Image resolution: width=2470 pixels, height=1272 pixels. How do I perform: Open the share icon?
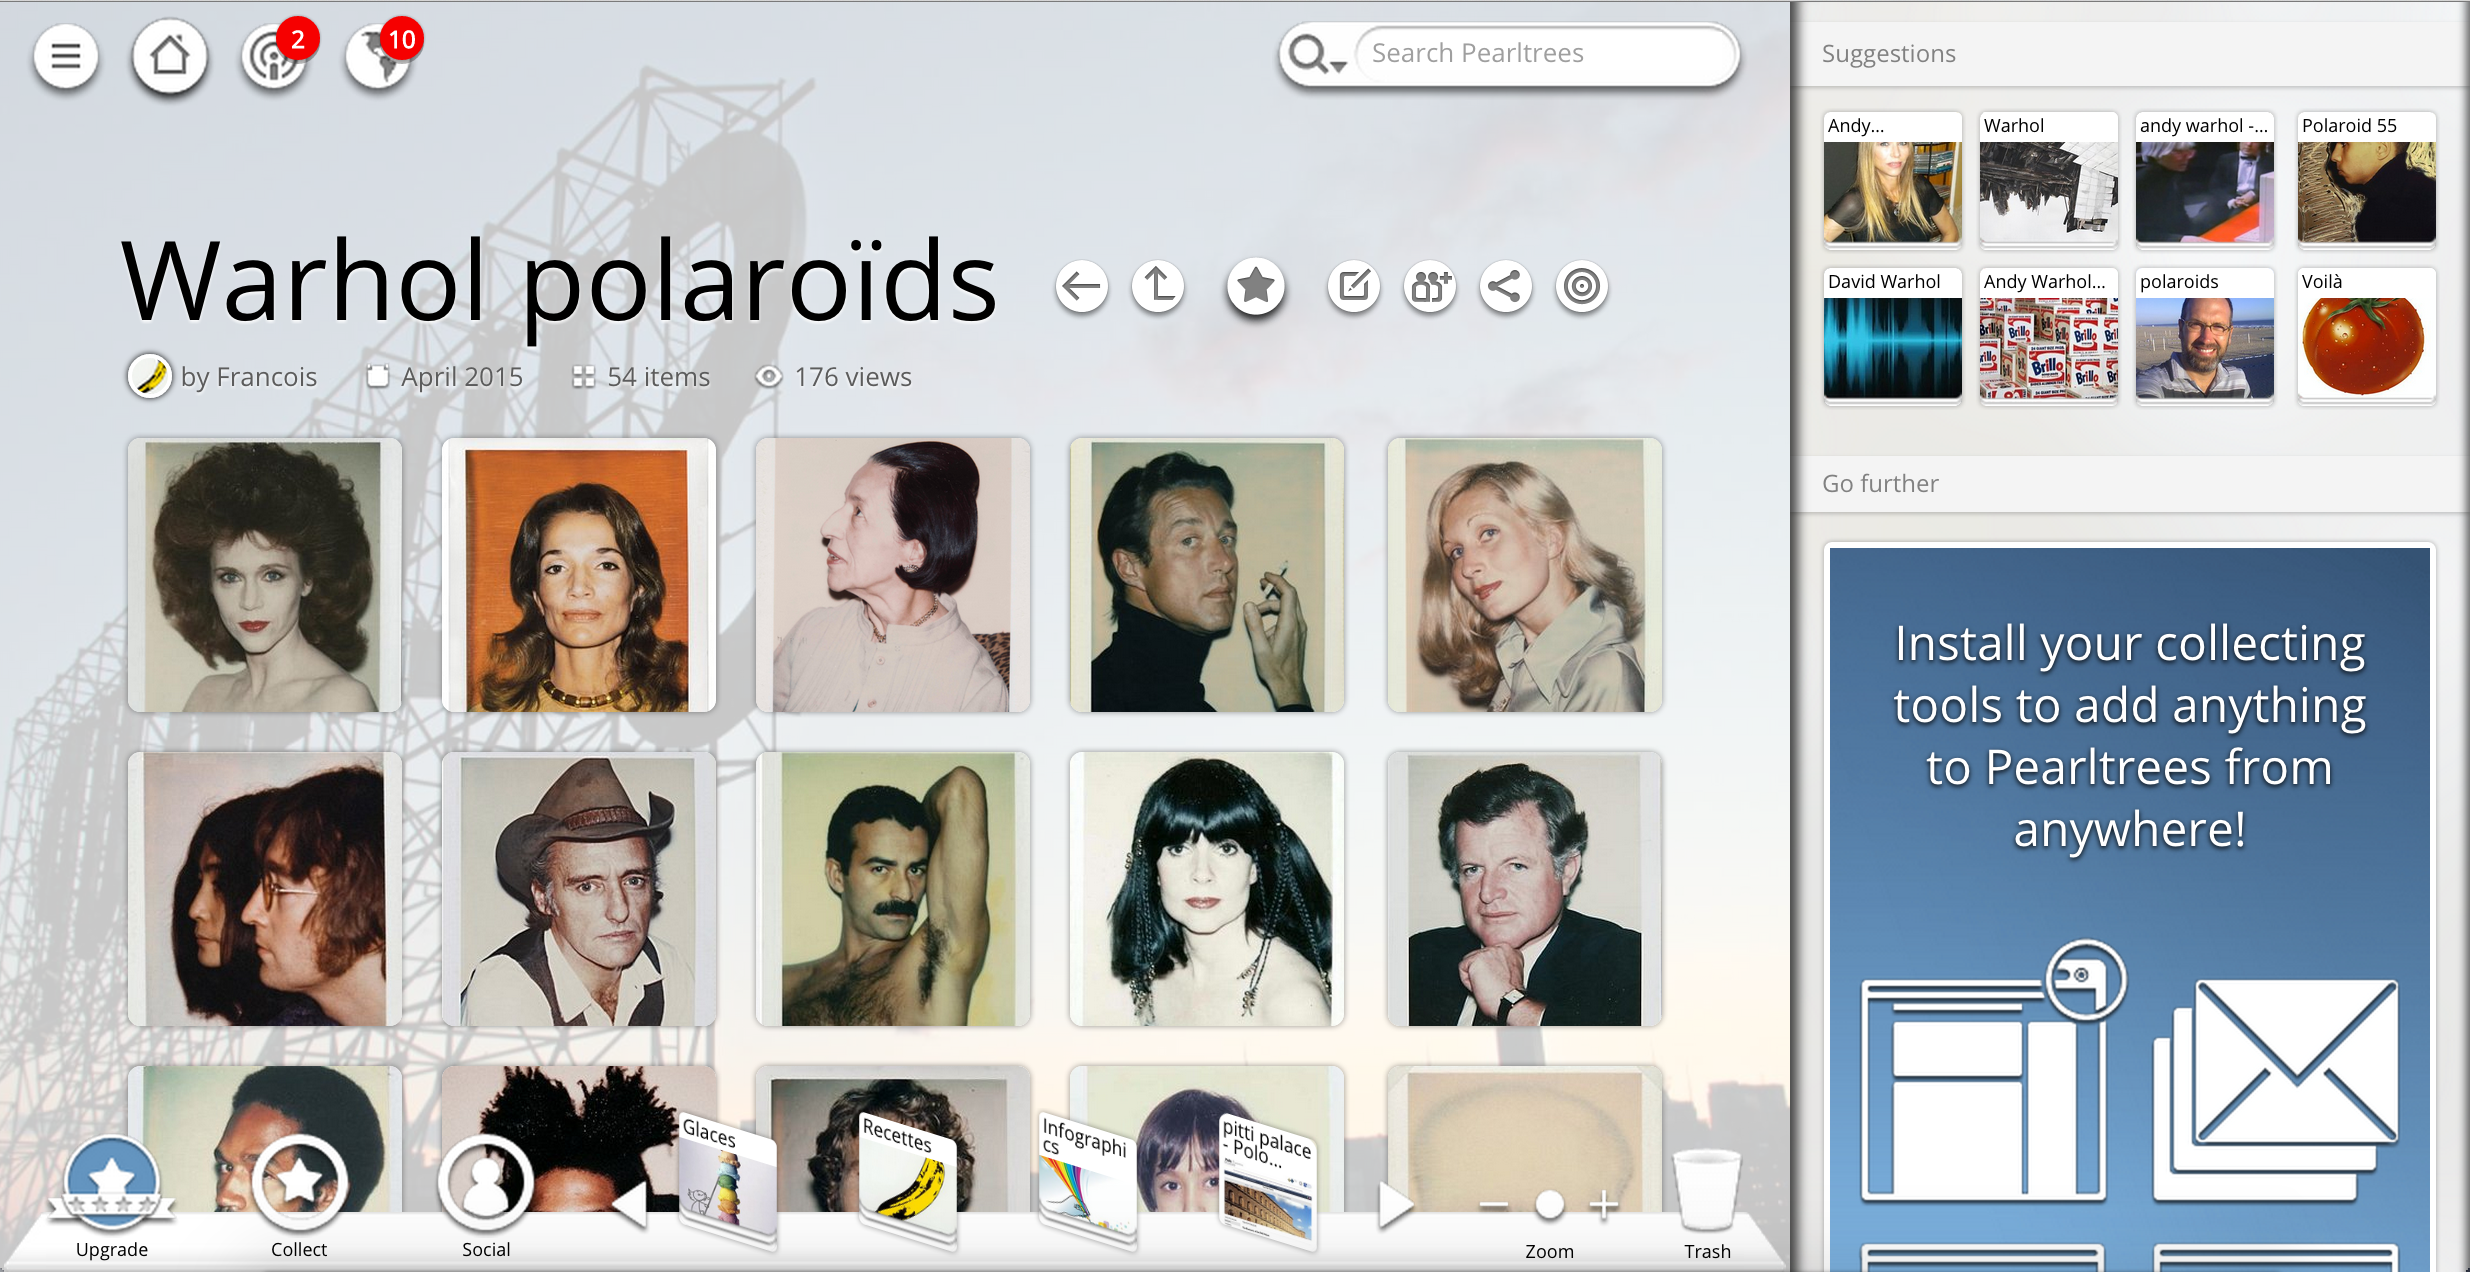[1505, 287]
